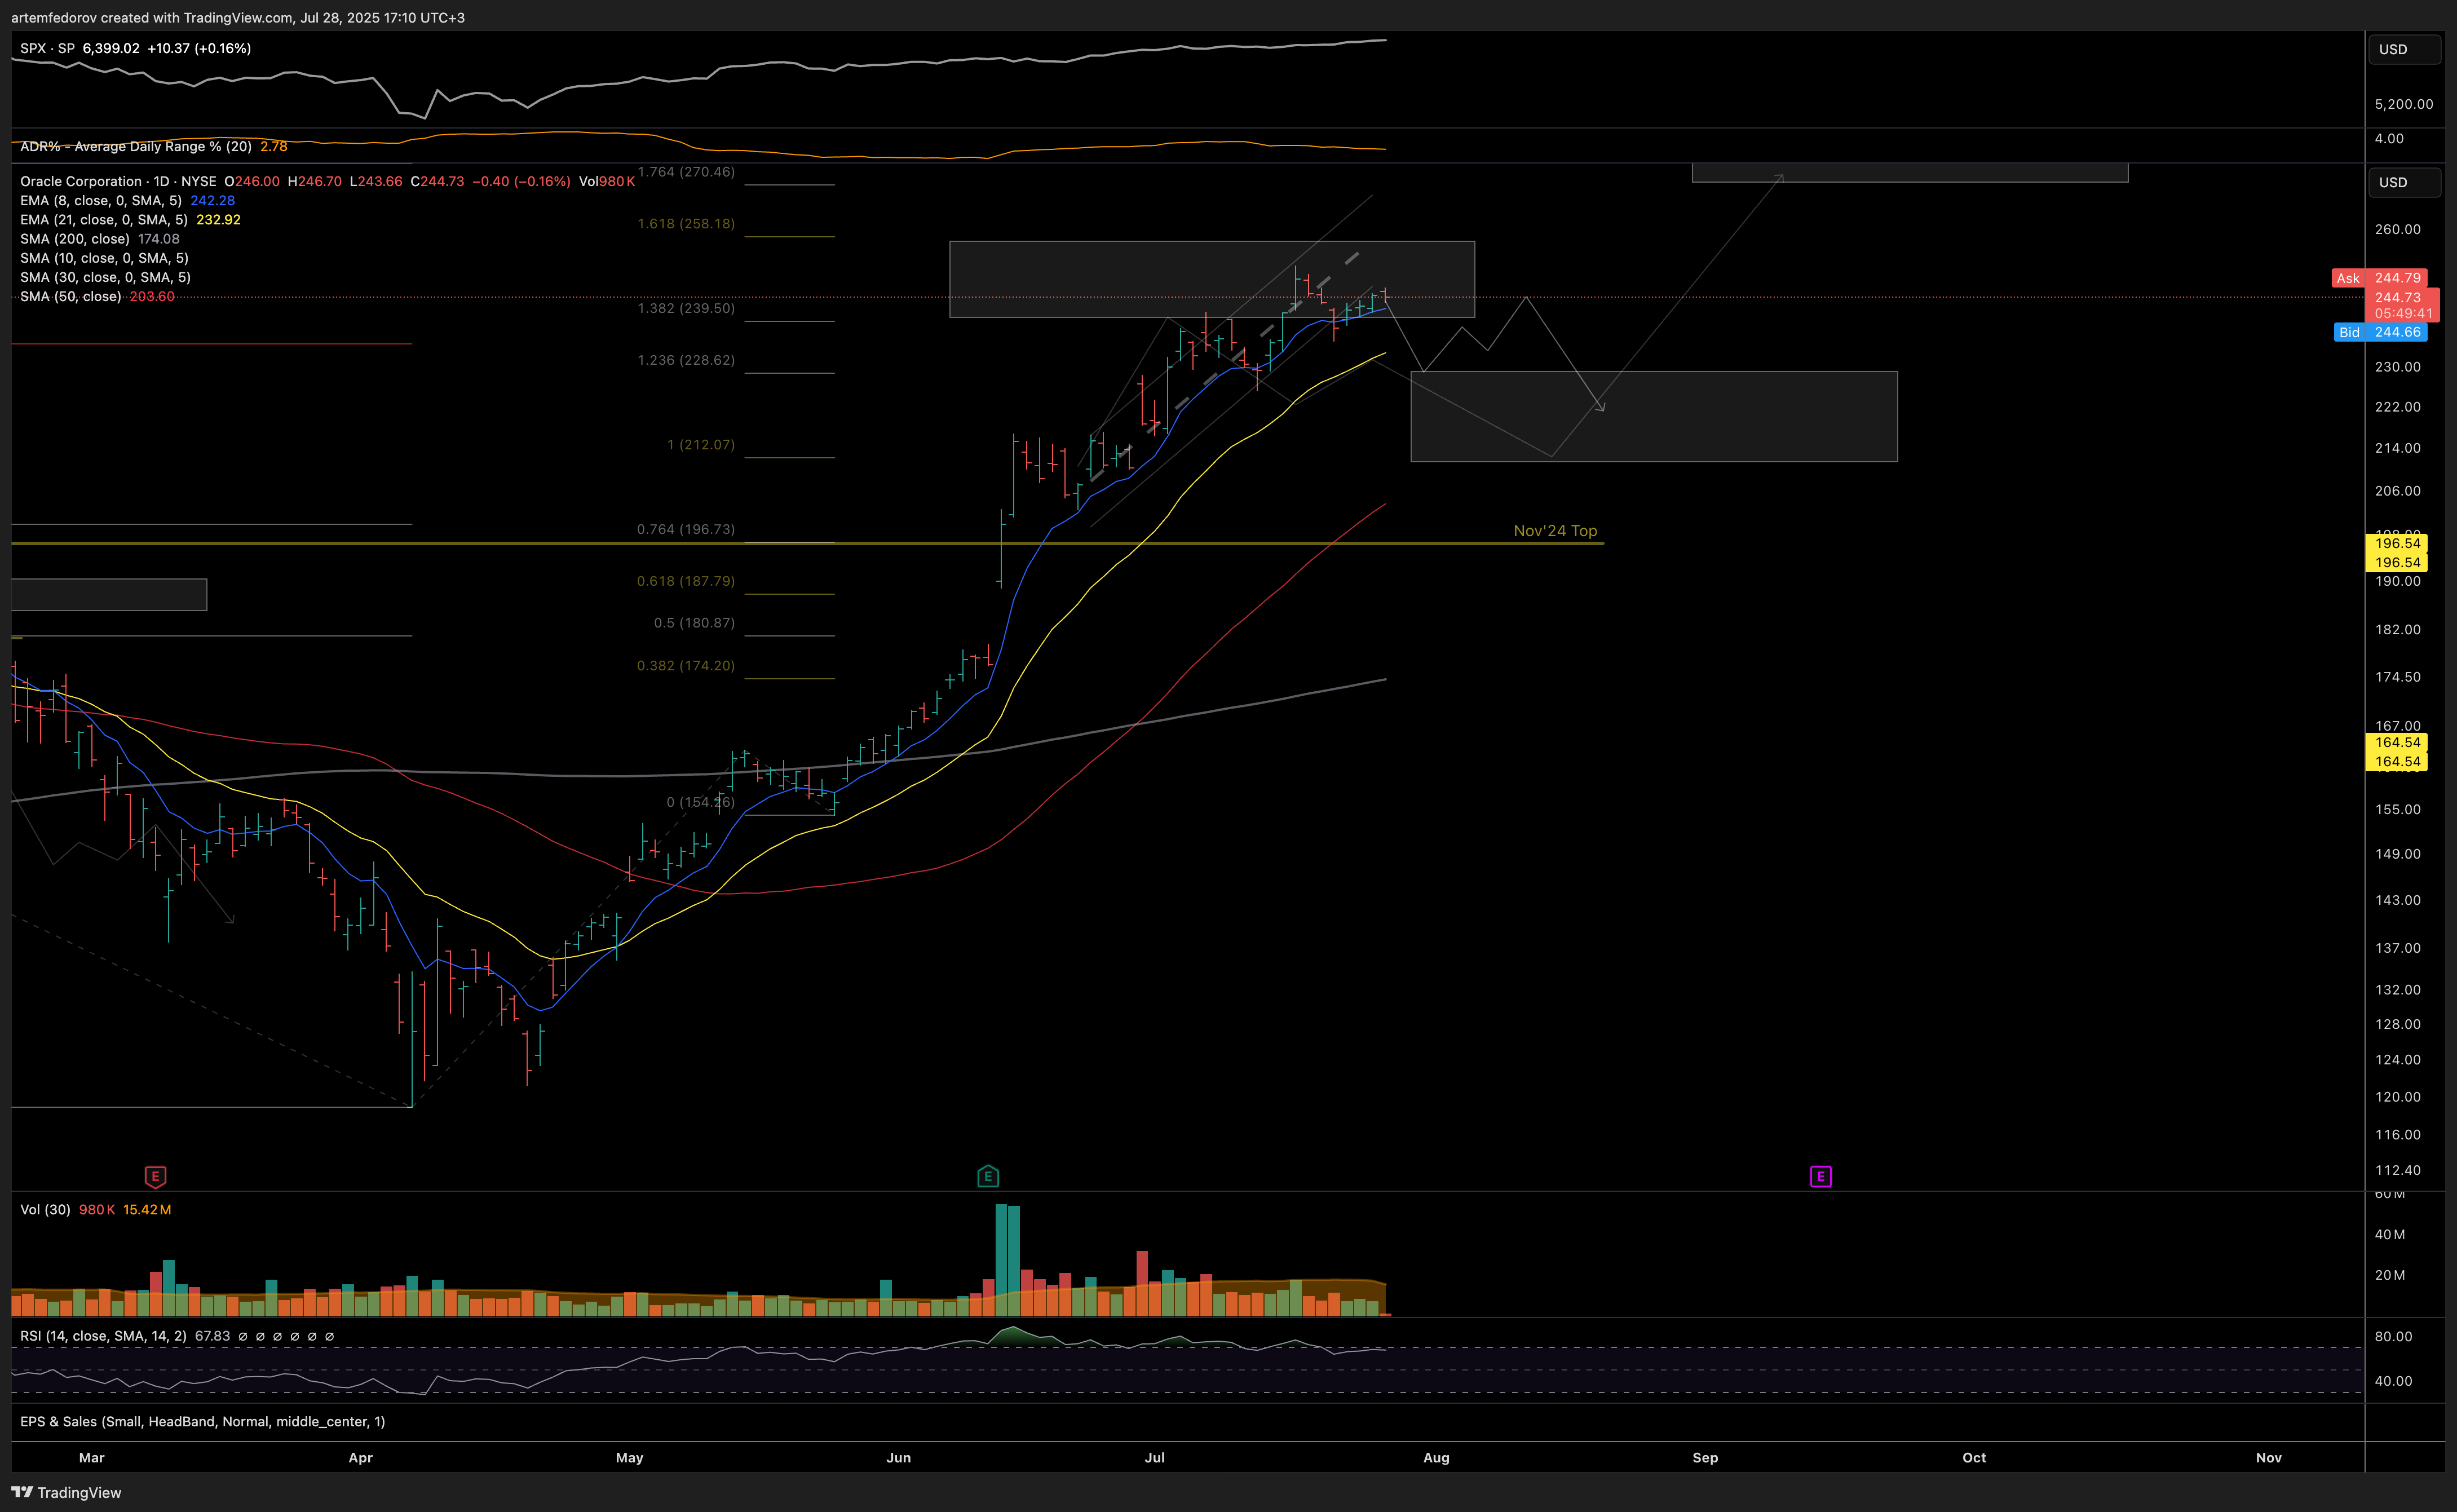This screenshot has width=2457, height=1512.
Task: Click the 260.00 price axis value
Action: [2398, 229]
